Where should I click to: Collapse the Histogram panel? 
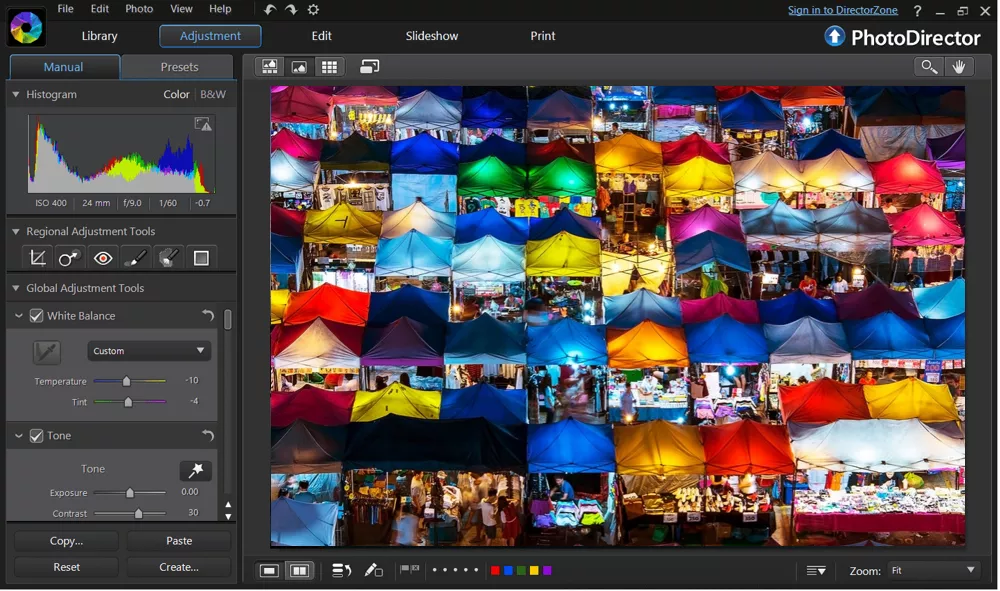pos(14,94)
